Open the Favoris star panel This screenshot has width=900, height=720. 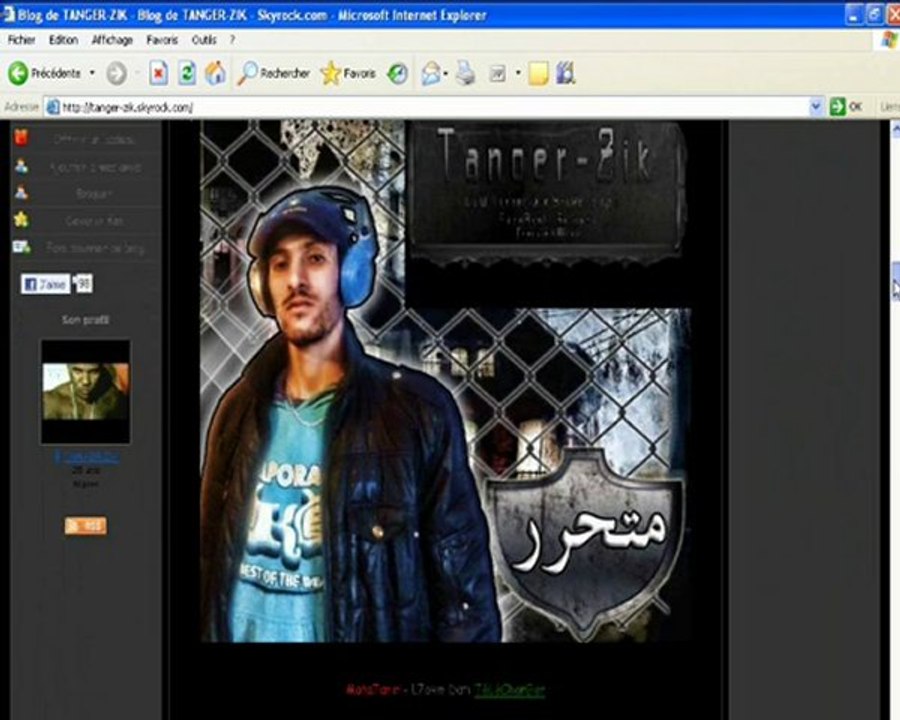348,73
